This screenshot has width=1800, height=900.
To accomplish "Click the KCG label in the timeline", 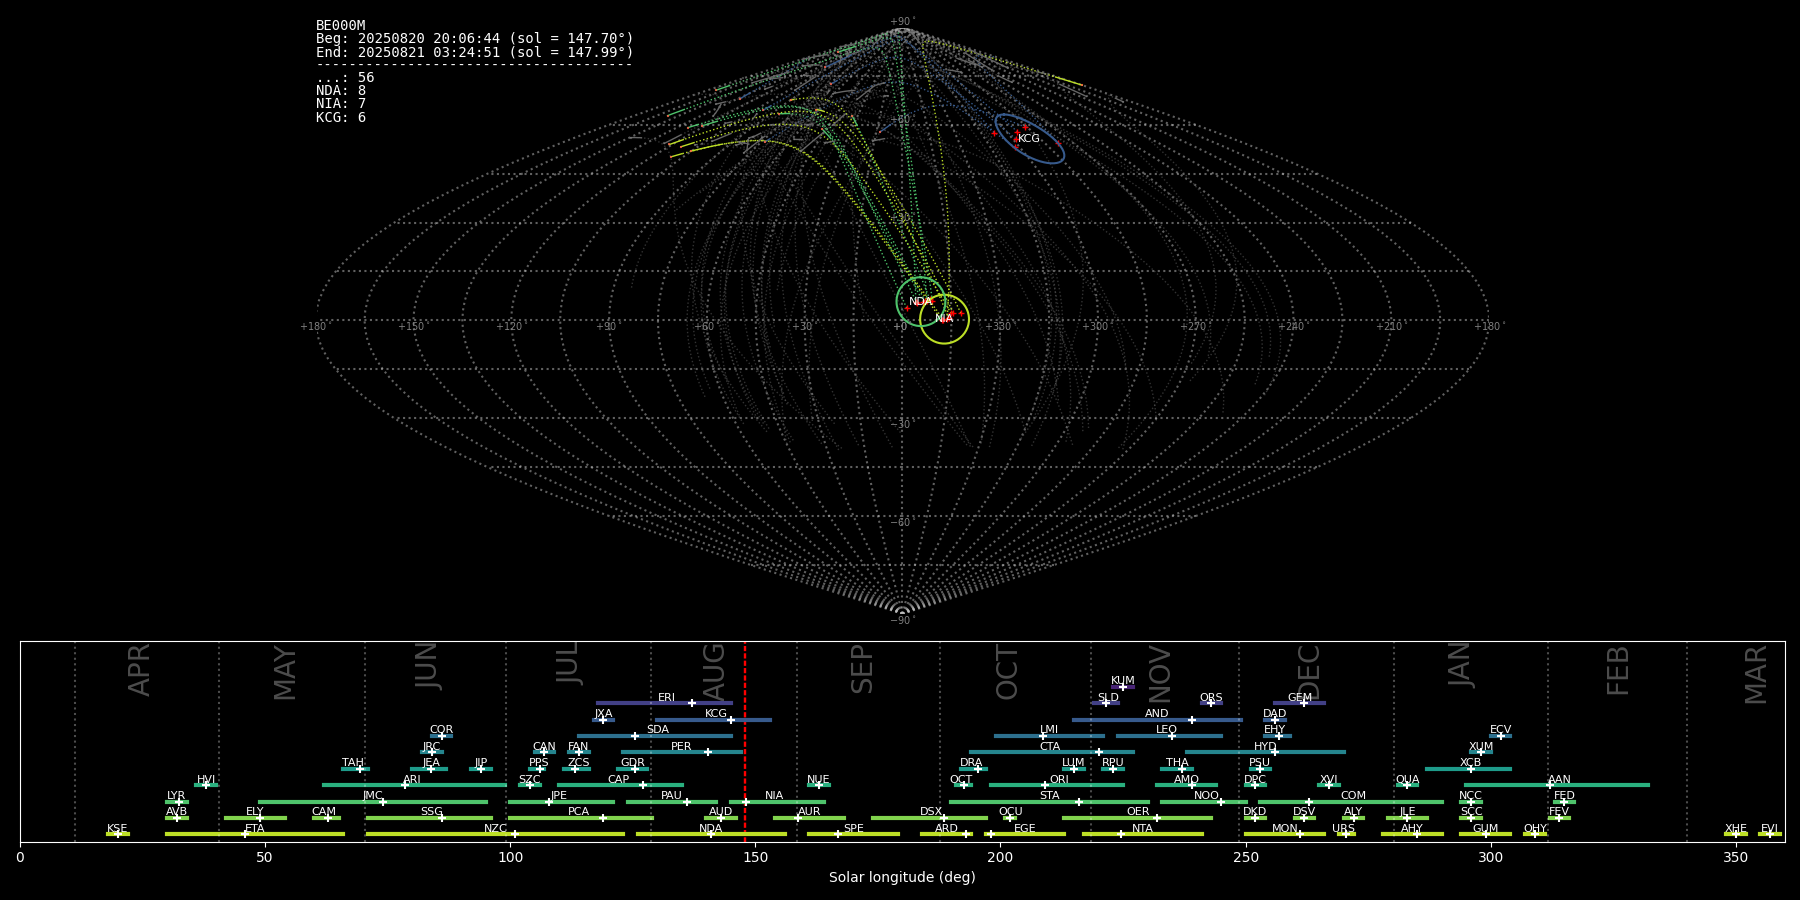I will (x=716, y=714).
